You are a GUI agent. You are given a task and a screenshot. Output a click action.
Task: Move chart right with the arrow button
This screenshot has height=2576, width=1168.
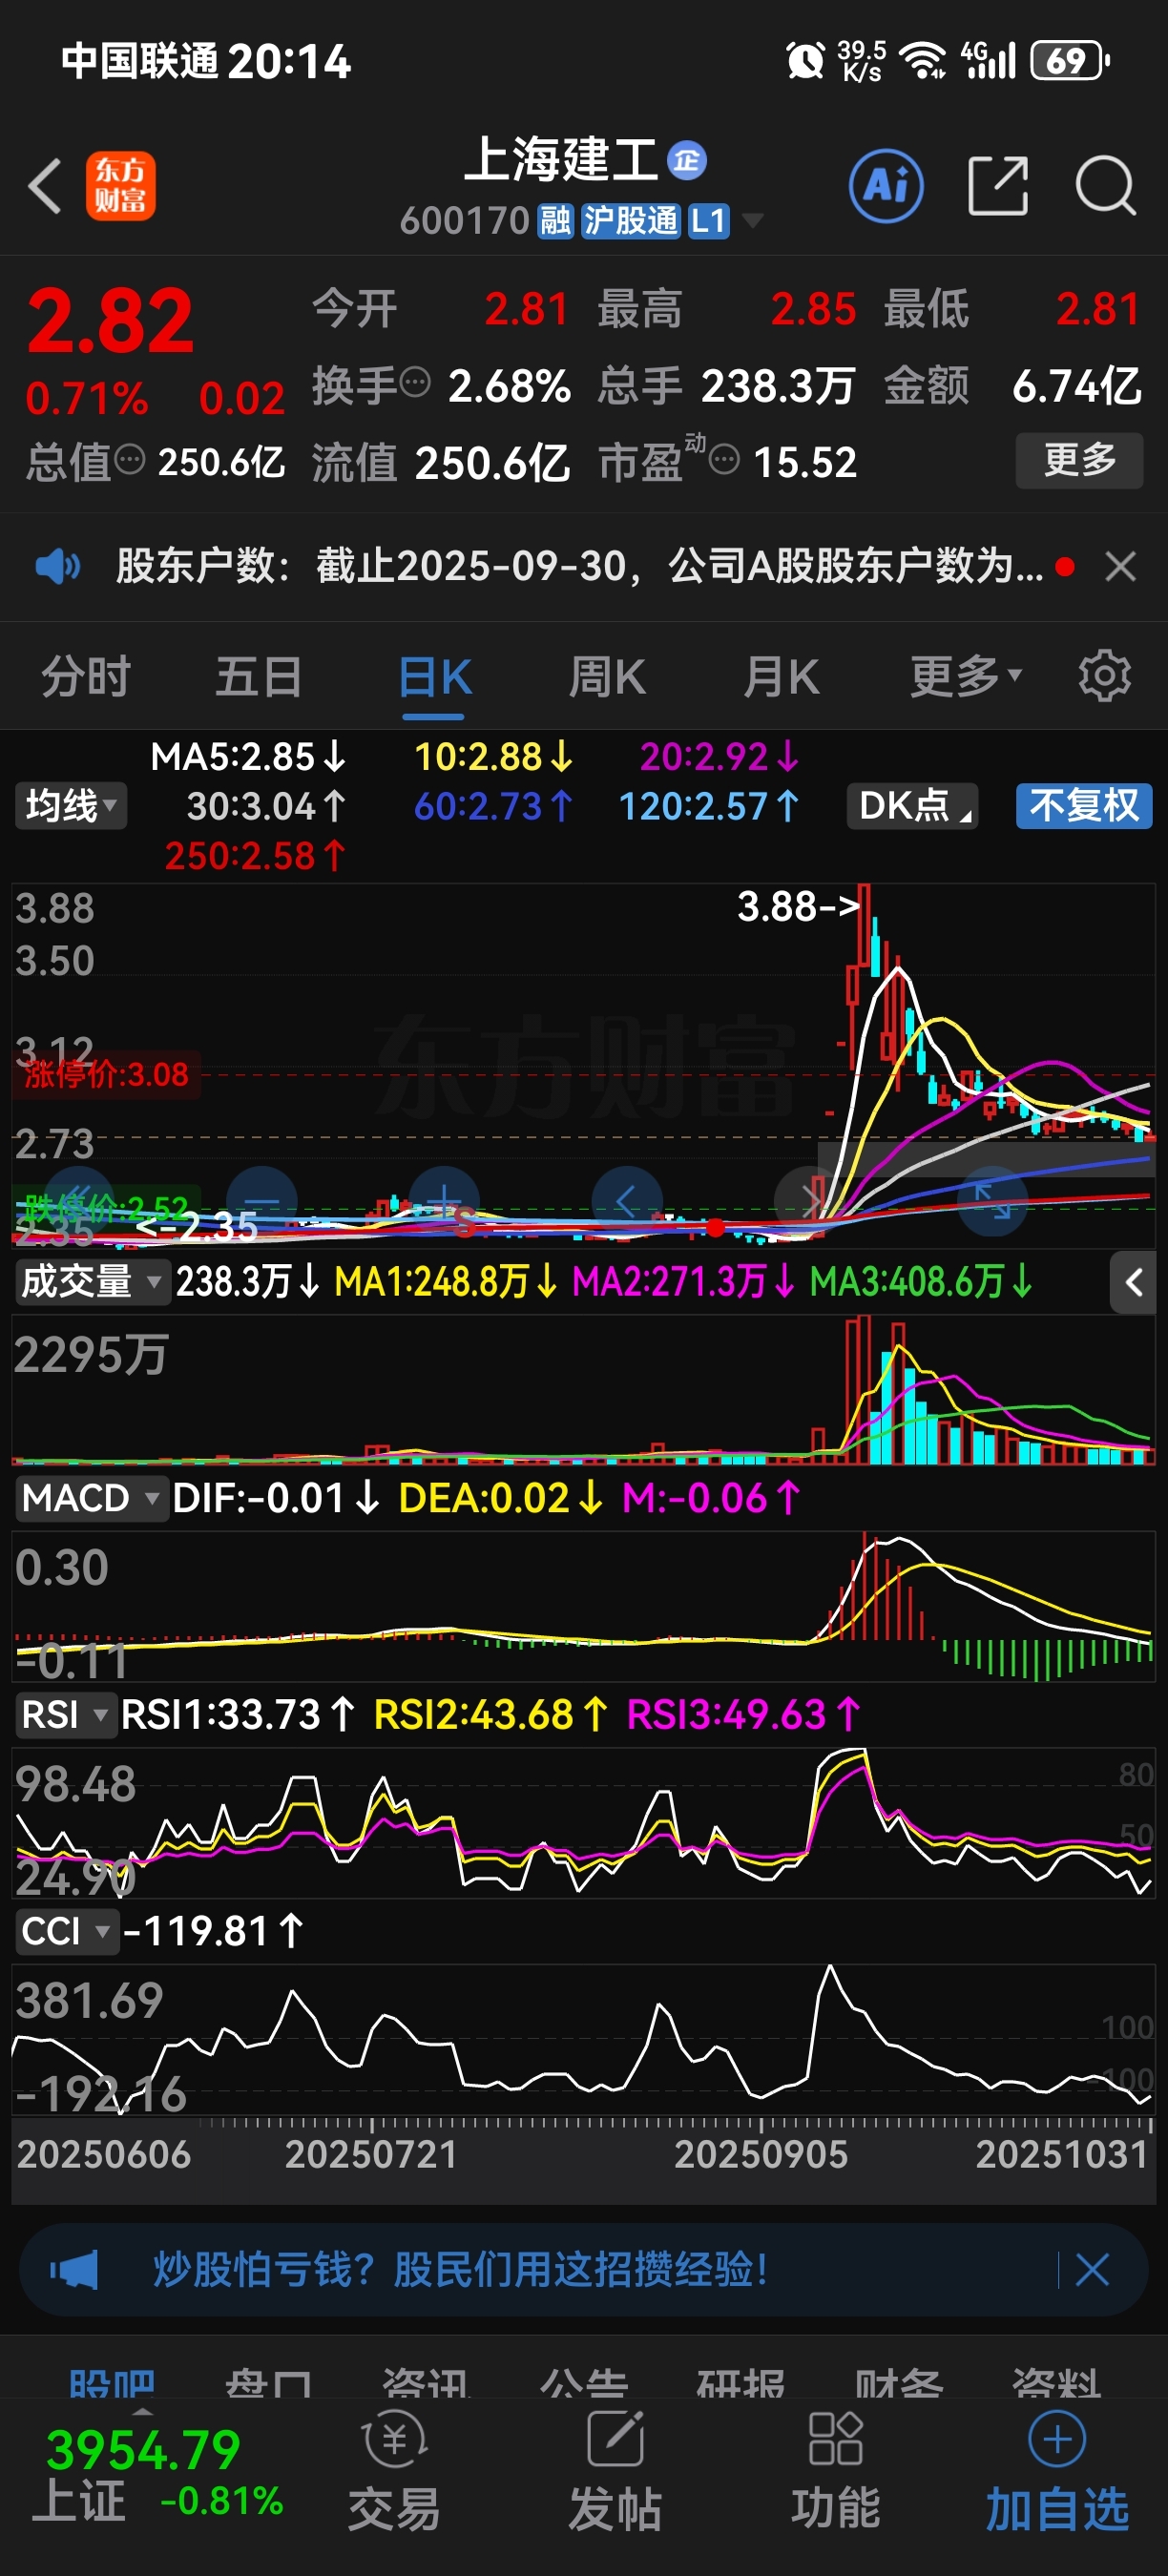(x=810, y=1202)
